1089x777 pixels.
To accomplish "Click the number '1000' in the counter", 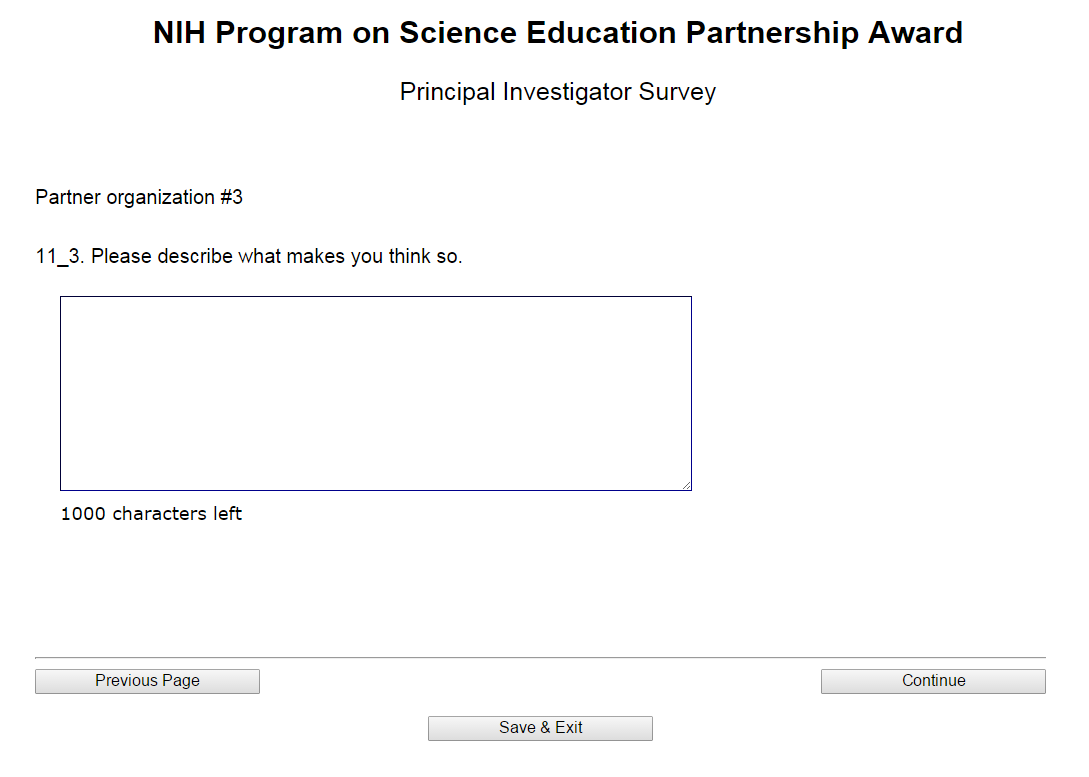I will pyautogui.click(x=84, y=514).
